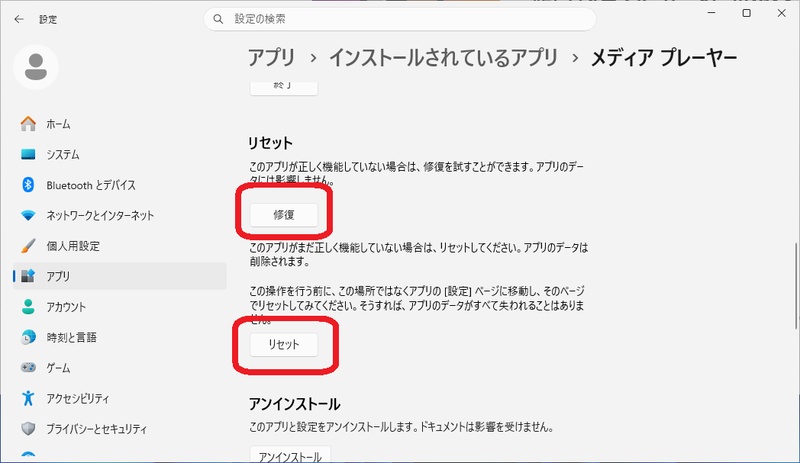Select アプリ in the sidebar
This screenshot has height=463, width=800.
(x=119, y=276)
